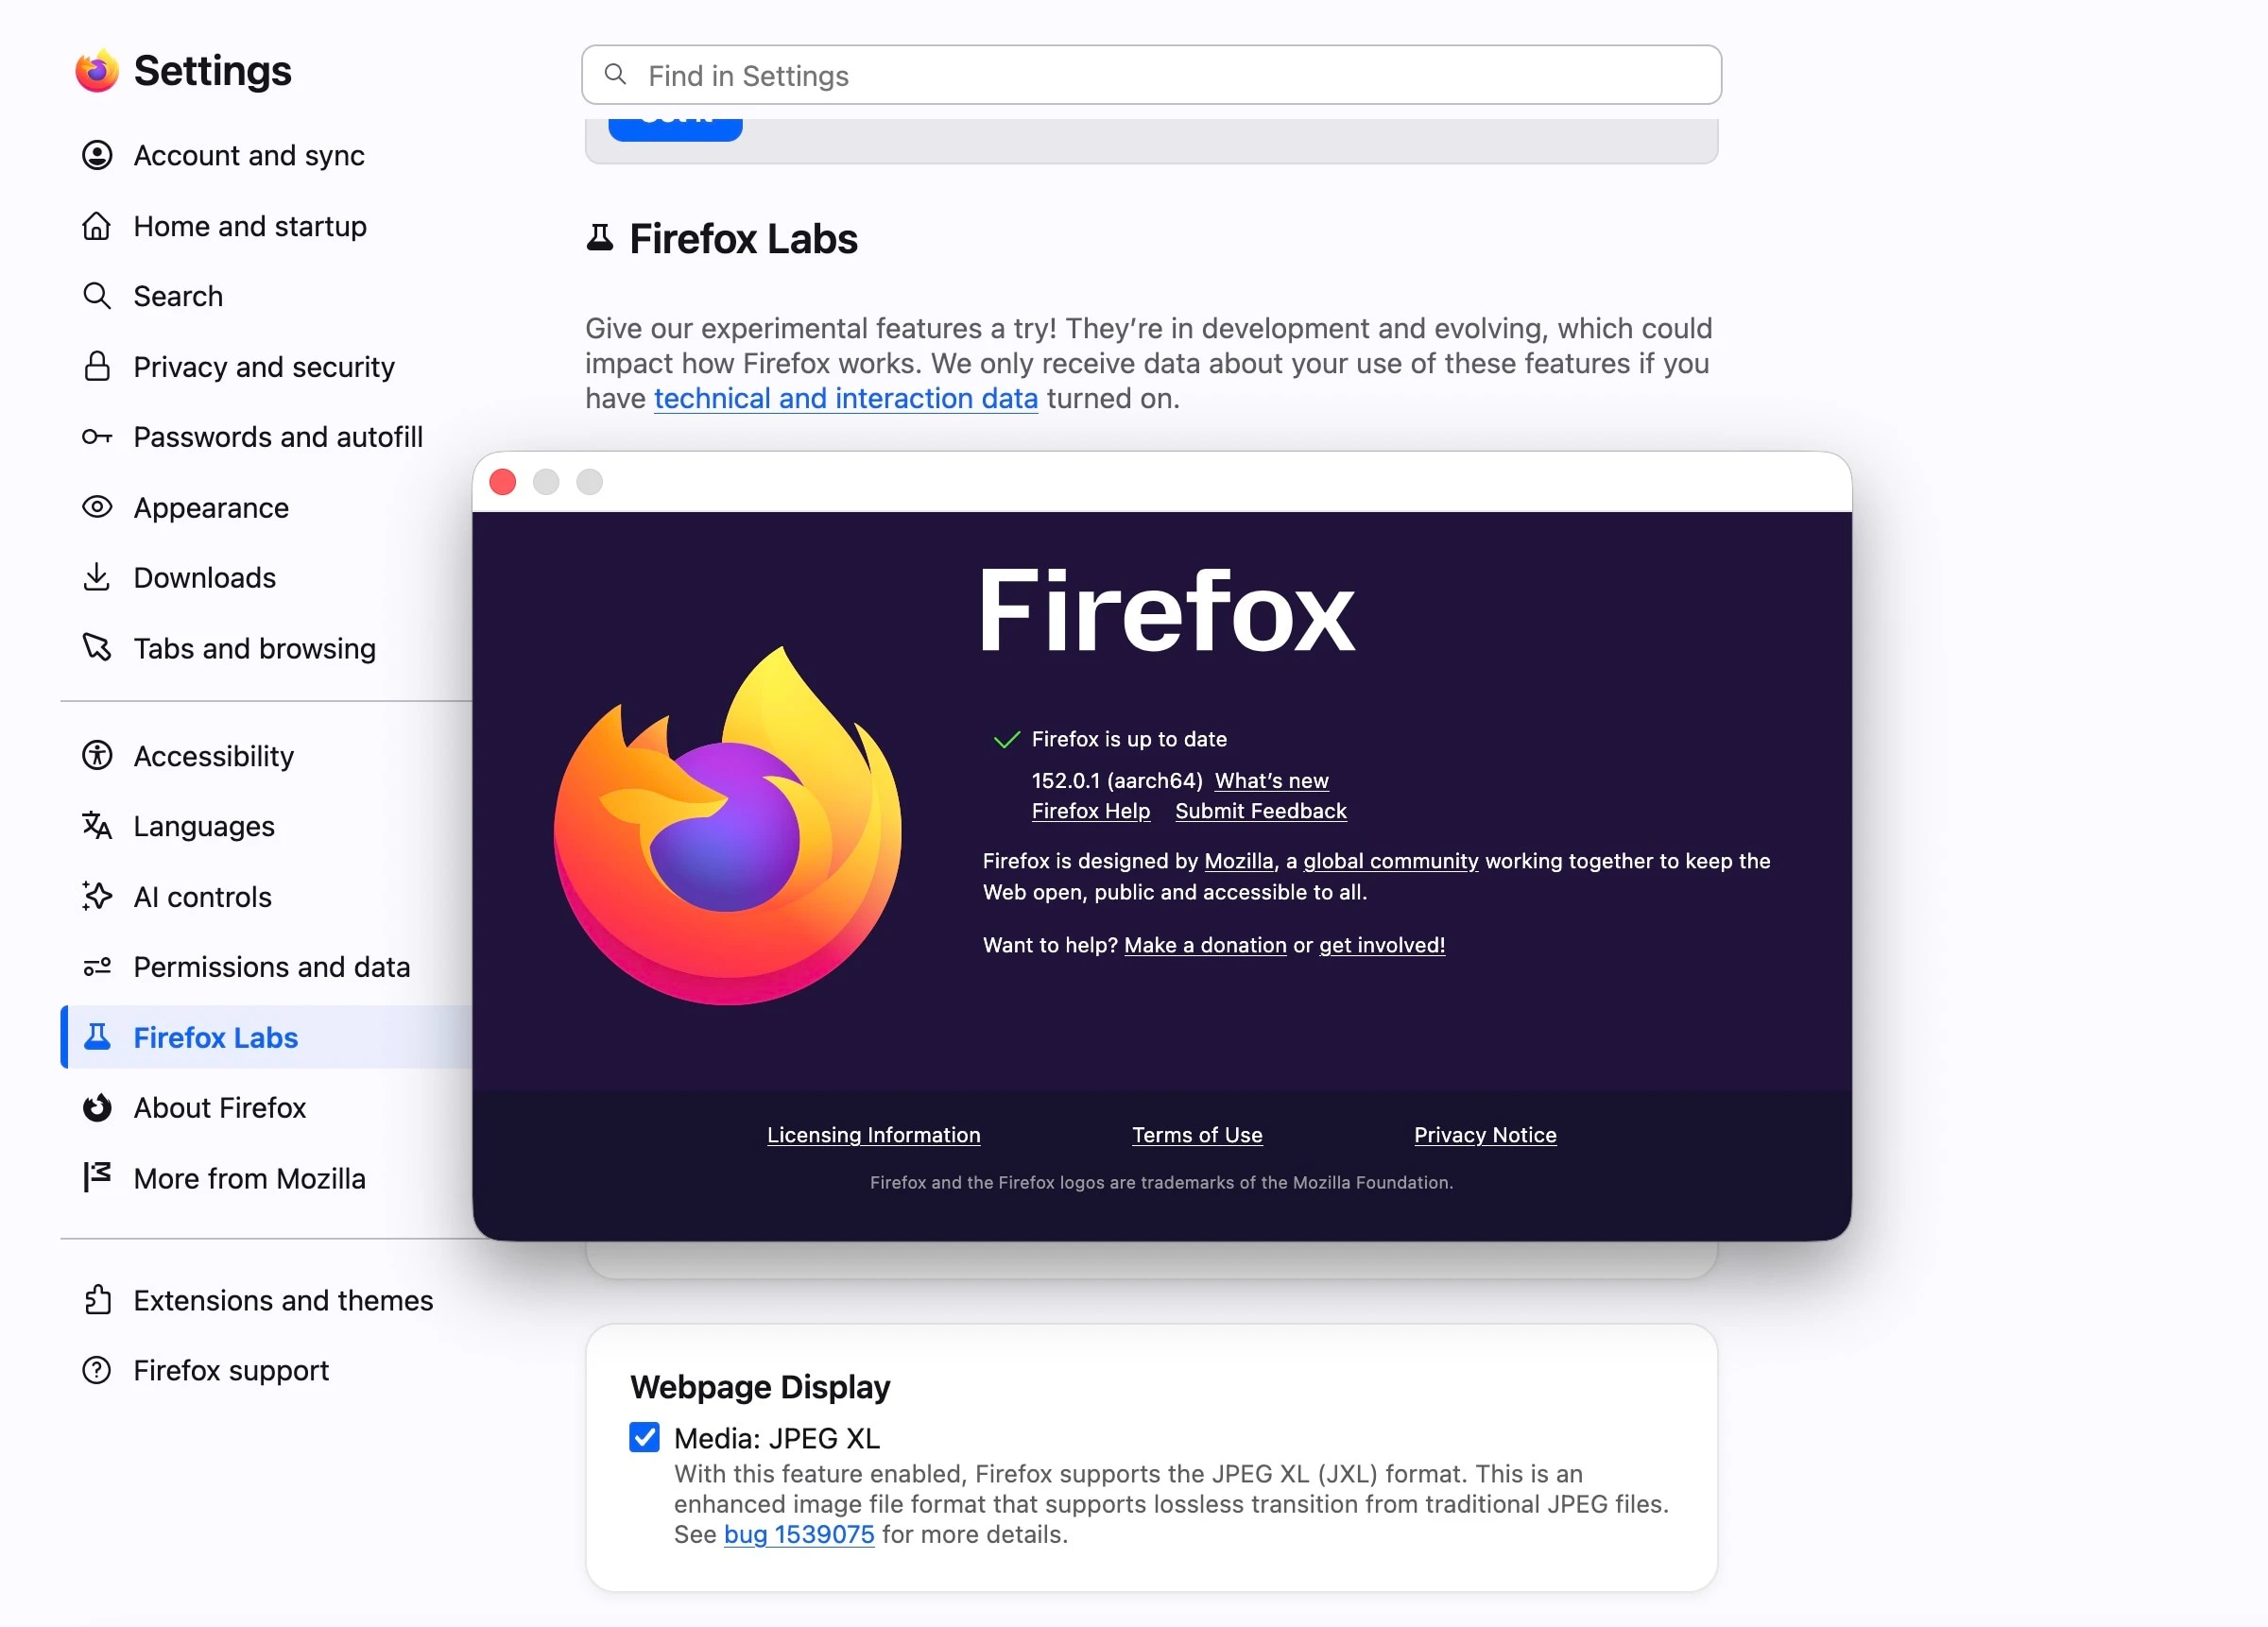
Task: Click the Tabs and browsing cursor icon
Action: (97, 648)
